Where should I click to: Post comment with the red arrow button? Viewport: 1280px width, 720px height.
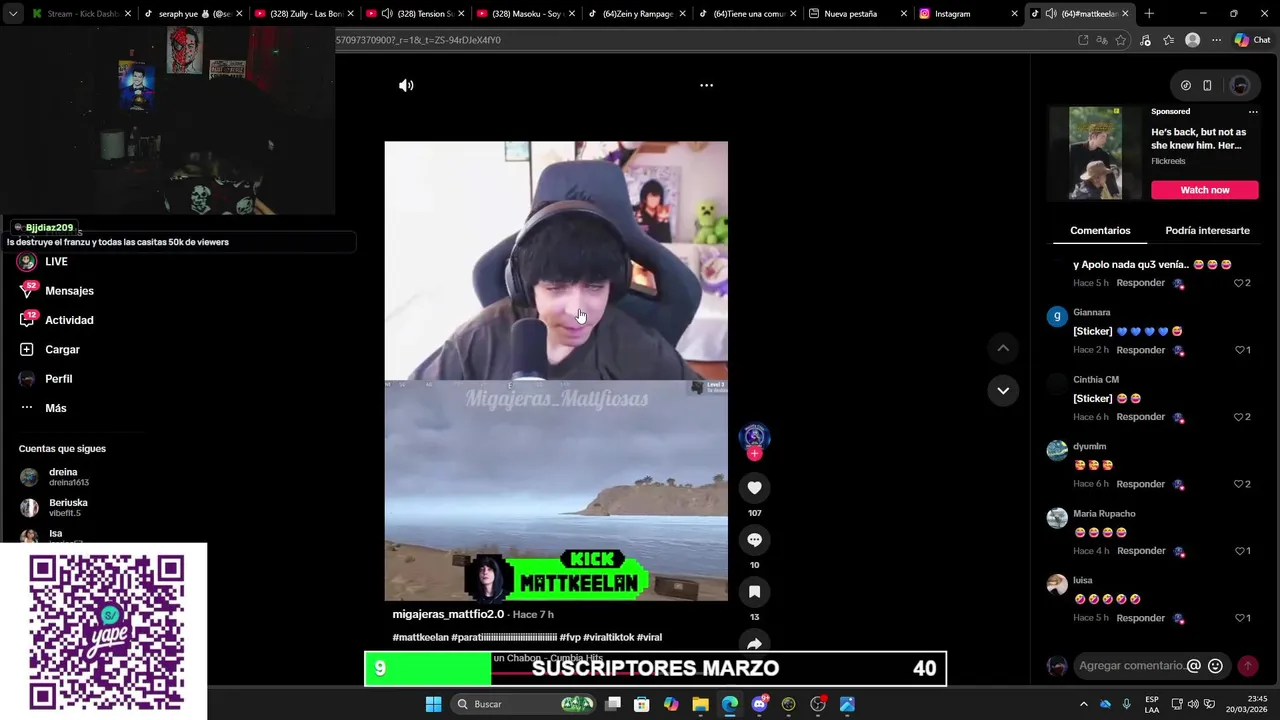1247,666
